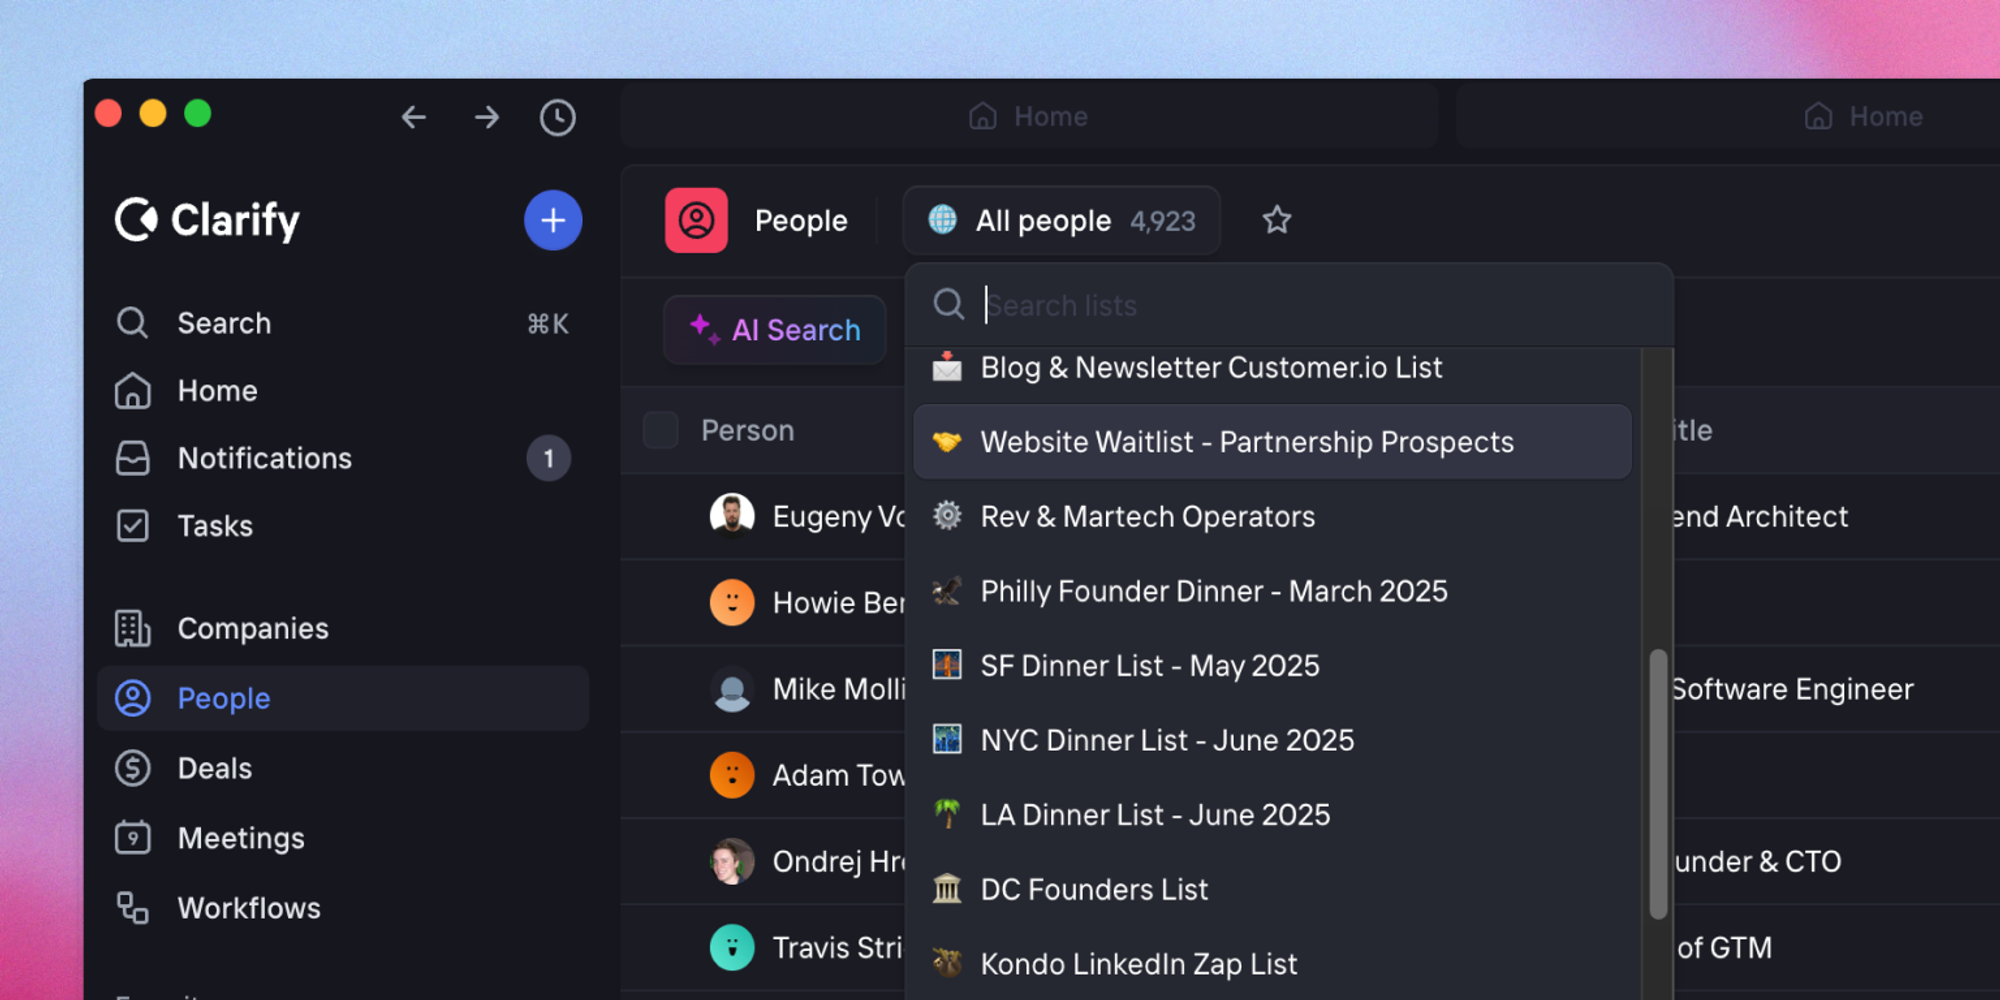The height and width of the screenshot is (1000, 2000).
Task: Click the Software Engineer title cell
Action: pyautogui.click(x=1792, y=689)
